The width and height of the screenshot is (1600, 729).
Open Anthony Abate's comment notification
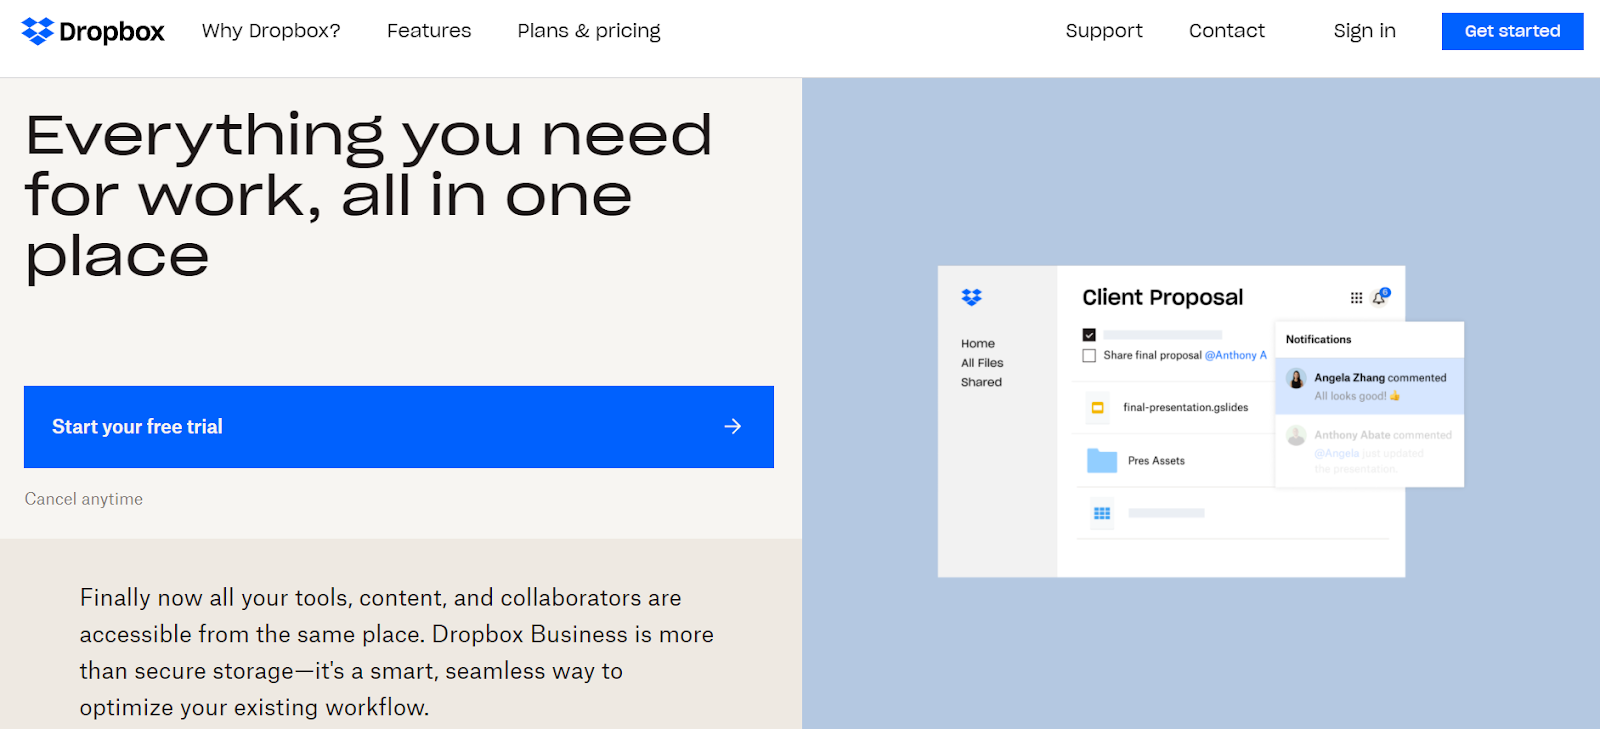point(1369,451)
